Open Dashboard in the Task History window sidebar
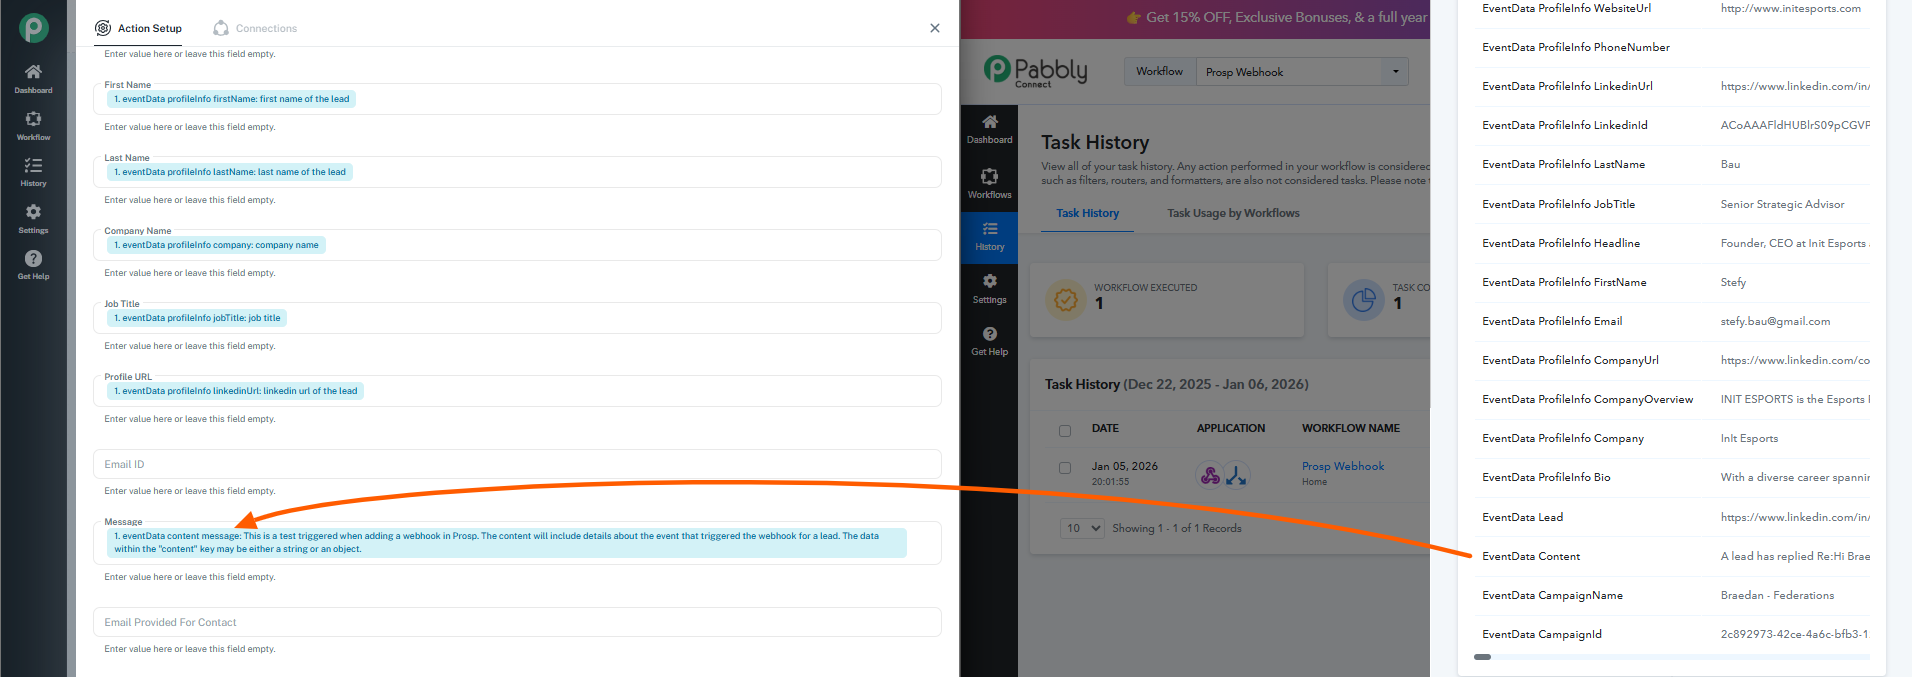Viewport: 1912px width, 677px height. click(989, 129)
